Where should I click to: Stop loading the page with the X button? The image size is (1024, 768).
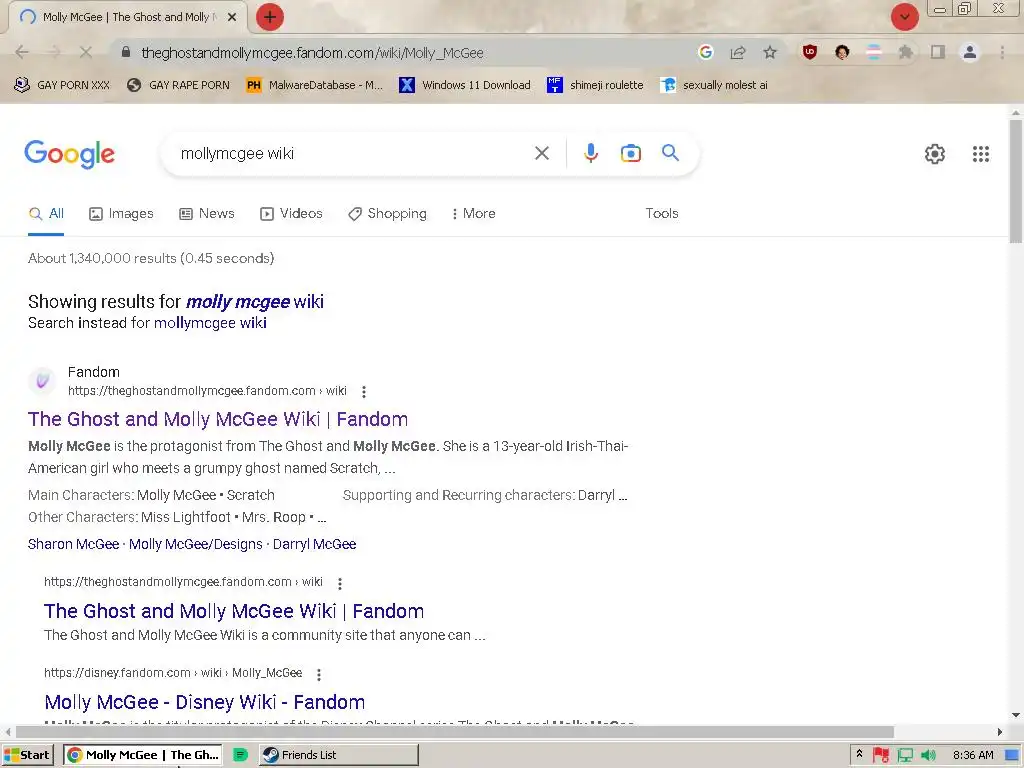86,52
